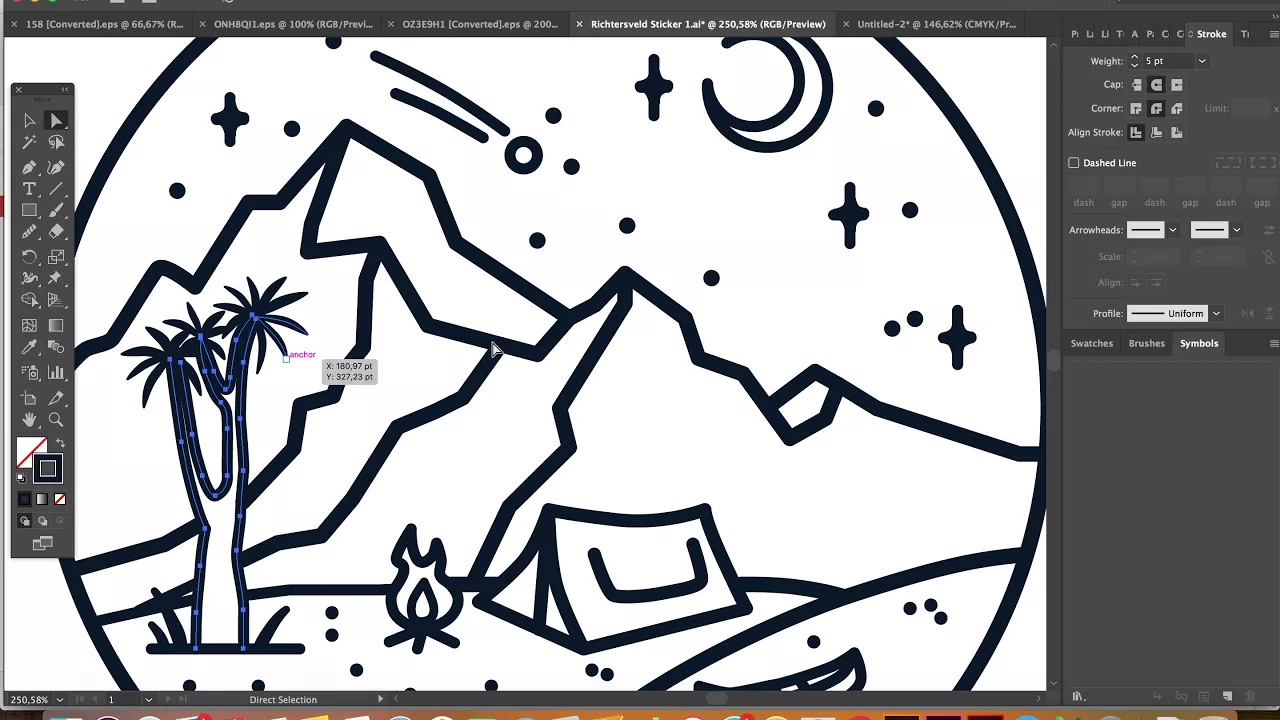The height and width of the screenshot is (720, 1280).
Task: Select the Curvature tool
Action: point(56,167)
